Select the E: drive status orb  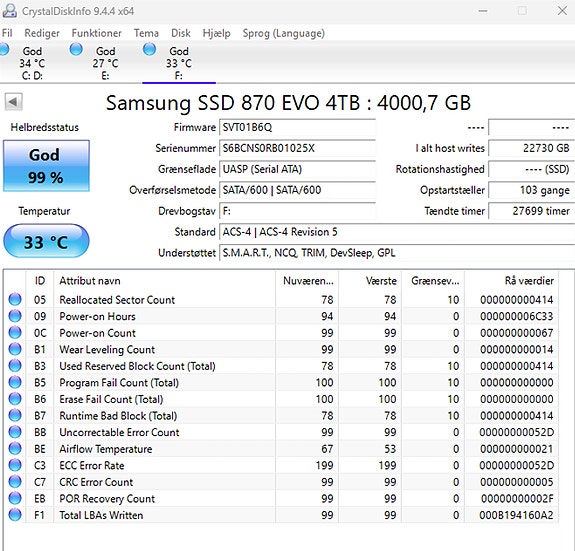(x=76, y=49)
